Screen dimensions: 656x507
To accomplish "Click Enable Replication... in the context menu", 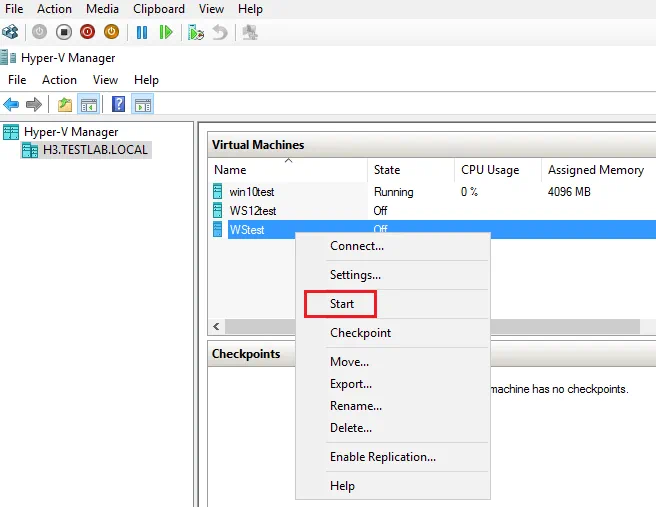I will point(383,457).
